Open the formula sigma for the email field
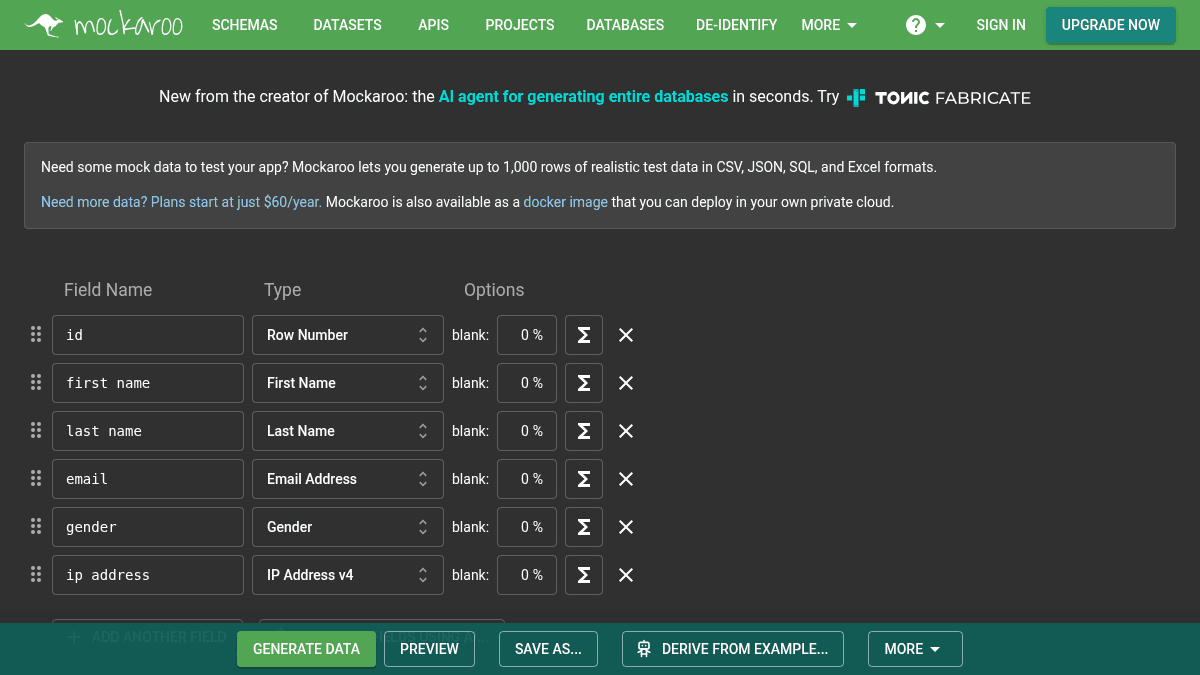 [584, 479]
